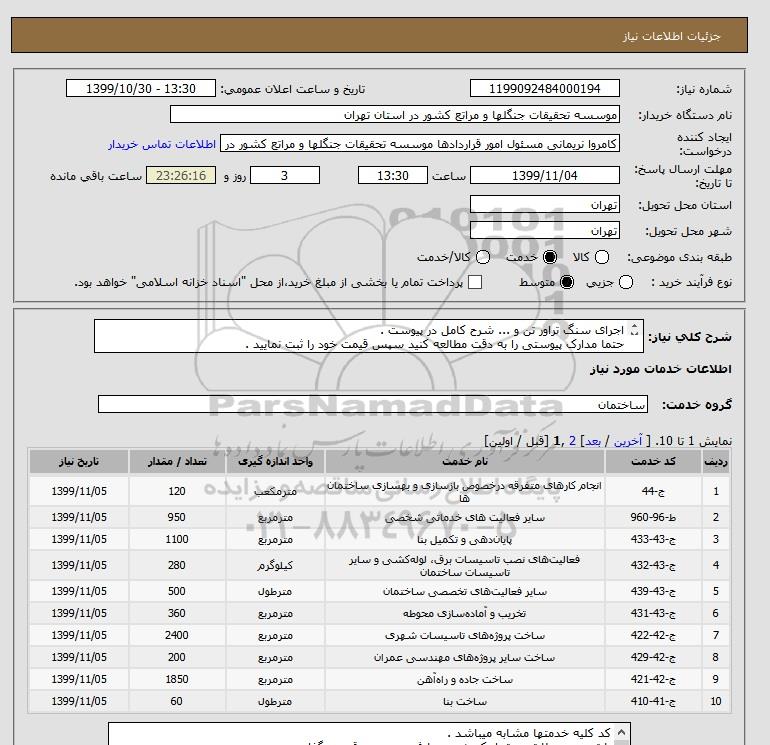Screen dimensions: 770x745
Task: Click the شرح کلی نیاز text area
Action: click(369, 336)
